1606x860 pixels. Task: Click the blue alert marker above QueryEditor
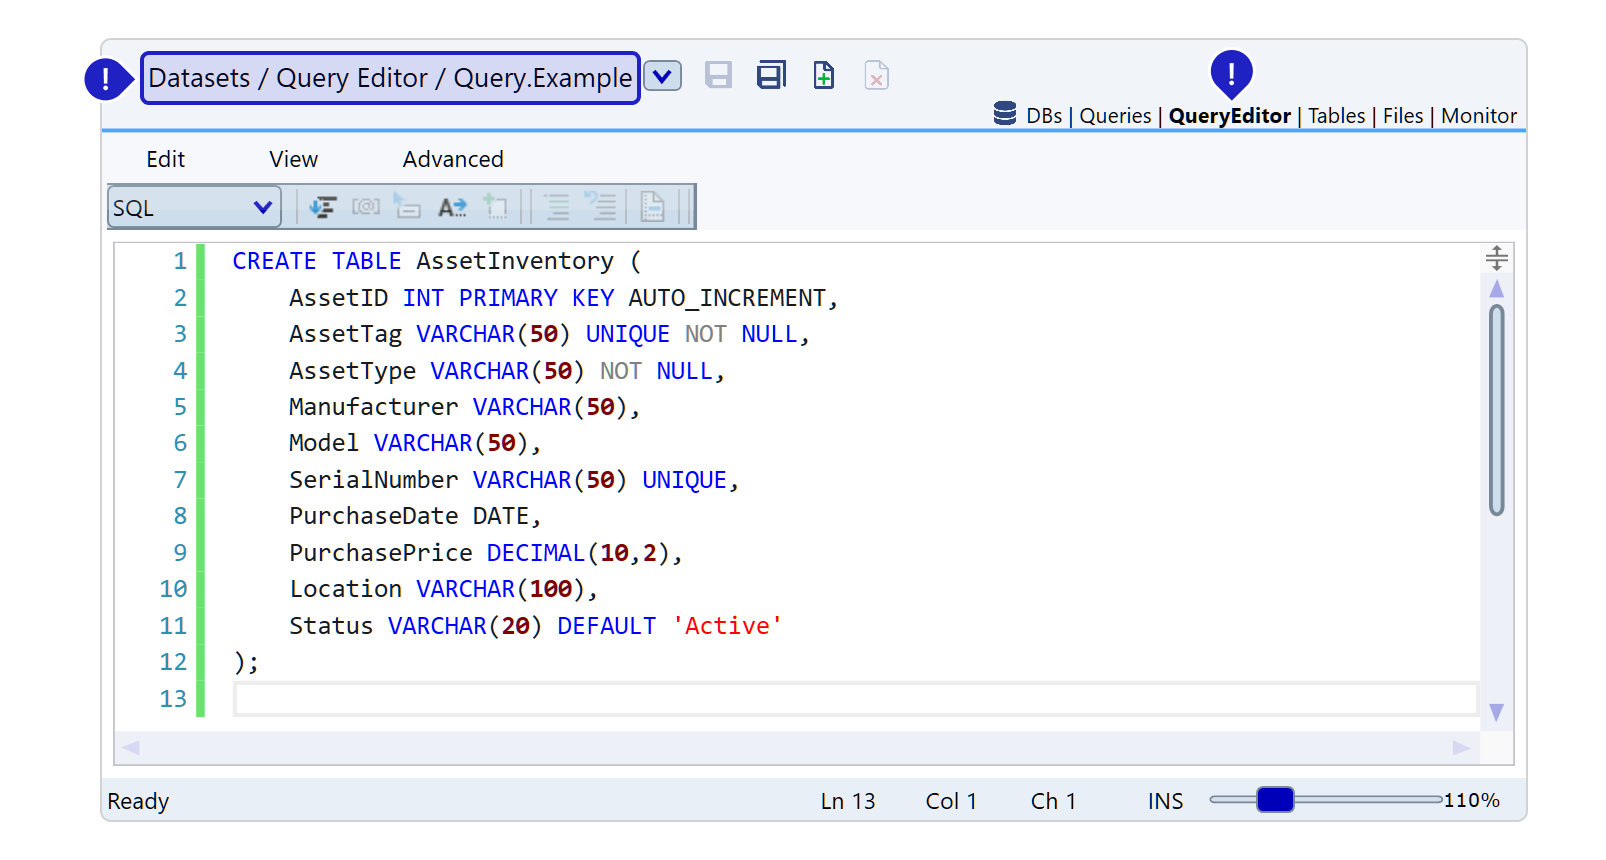pos(1231,73)
